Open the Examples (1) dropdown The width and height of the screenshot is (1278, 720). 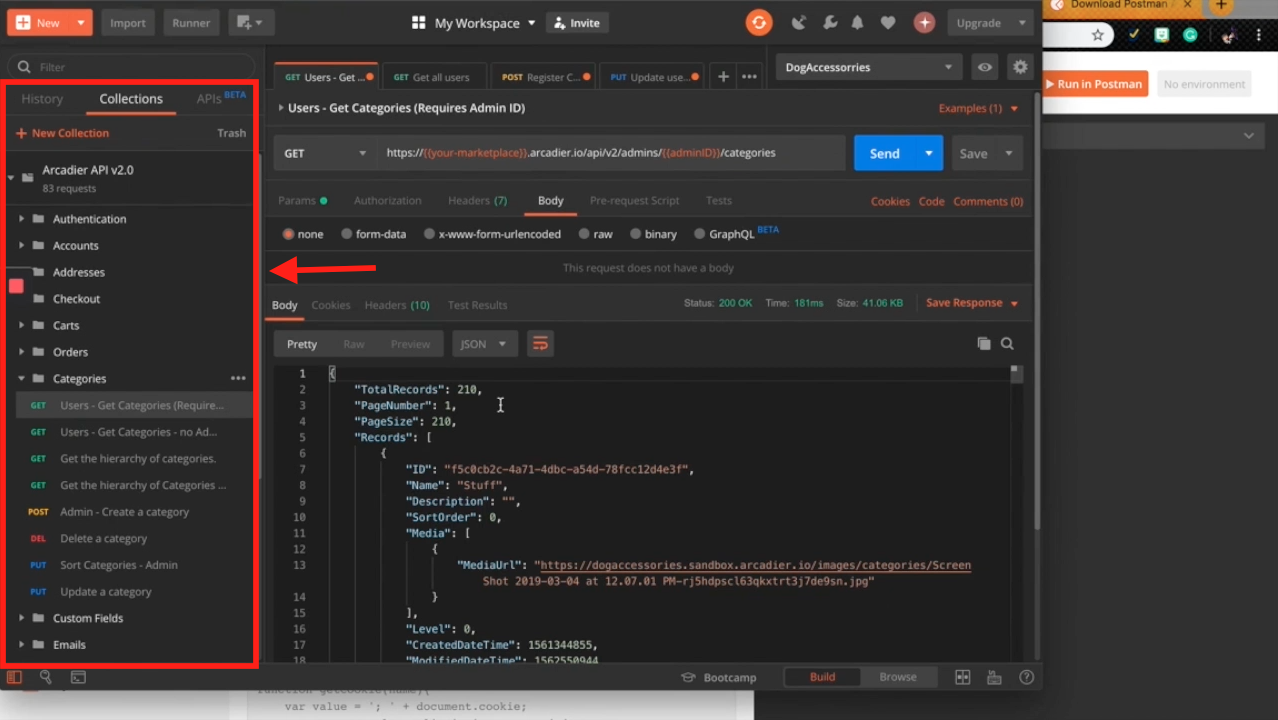coord(978,108)
